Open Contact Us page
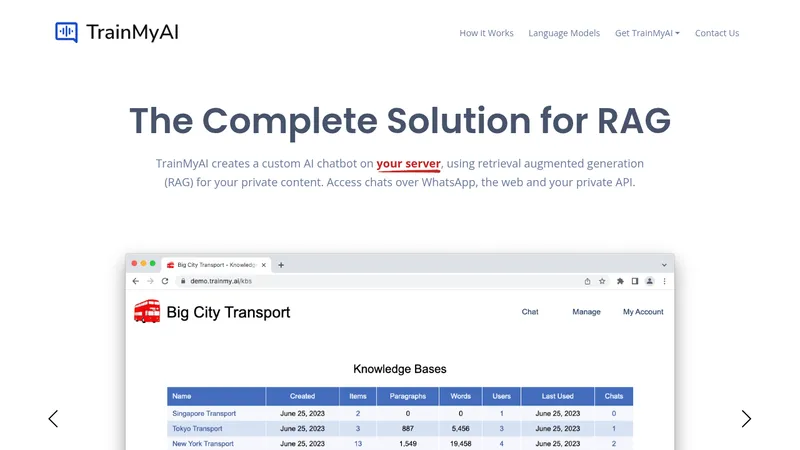 click(717, 33)
